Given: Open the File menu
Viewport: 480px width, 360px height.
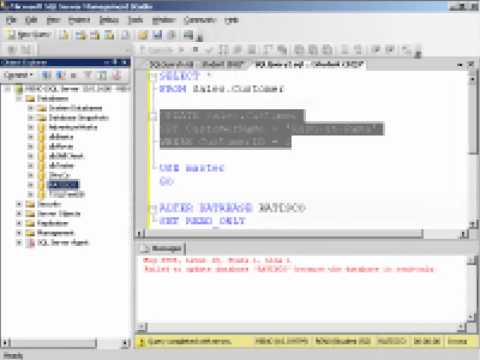Looking at the screenshot, I should pyautogui.click(x=11, y=20).
